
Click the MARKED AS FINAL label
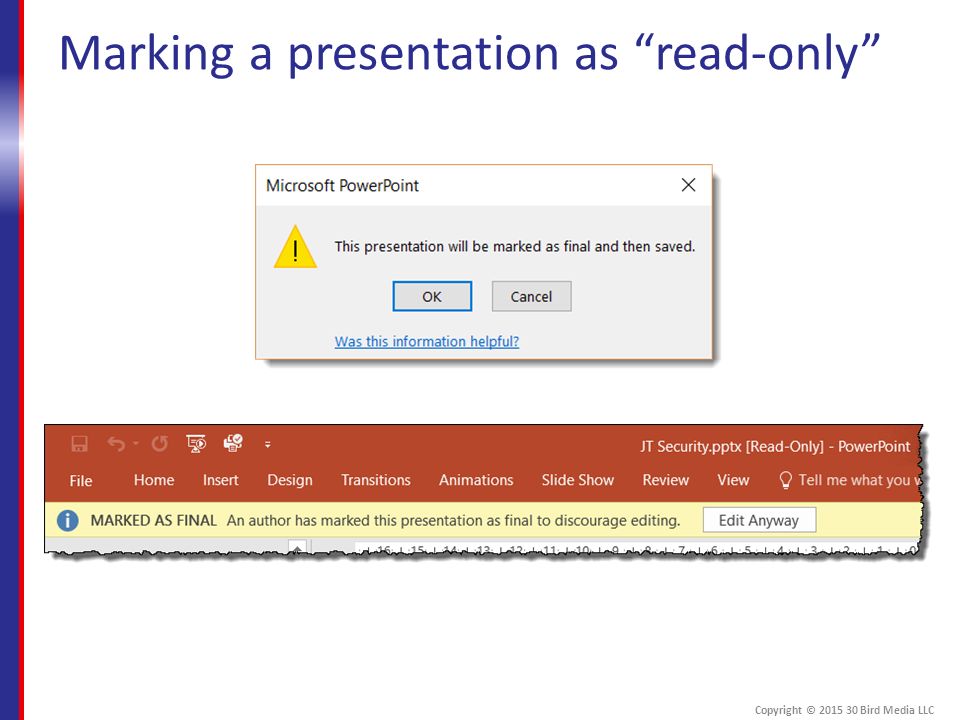[154, 520]
